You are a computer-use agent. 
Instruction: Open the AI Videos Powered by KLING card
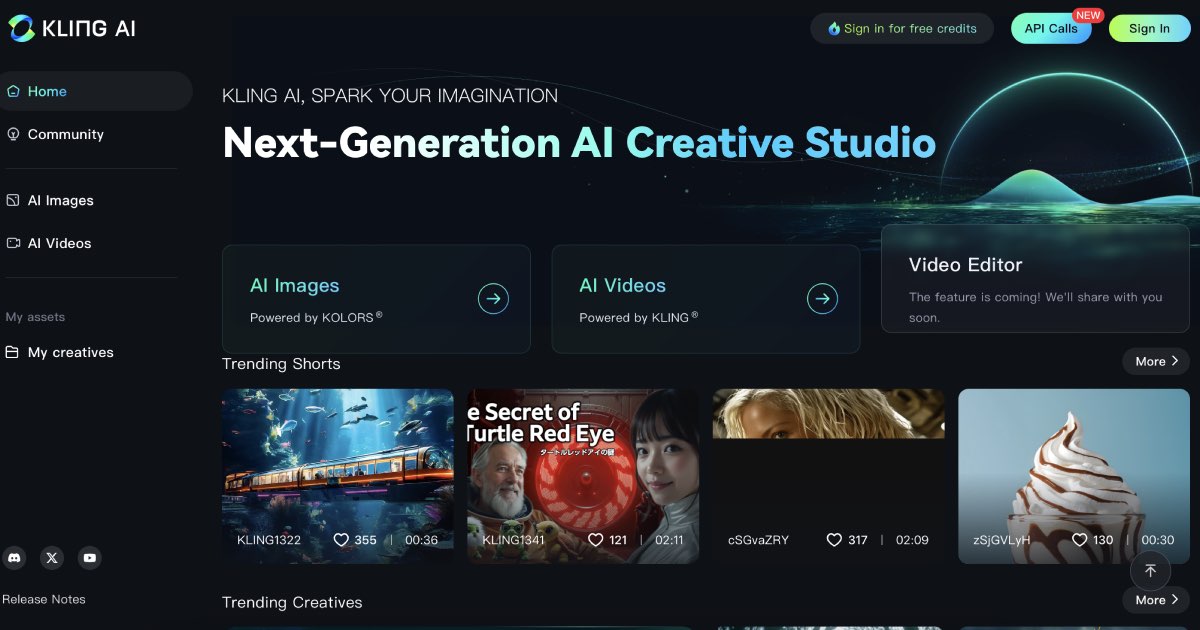click(x=706, y=299)
